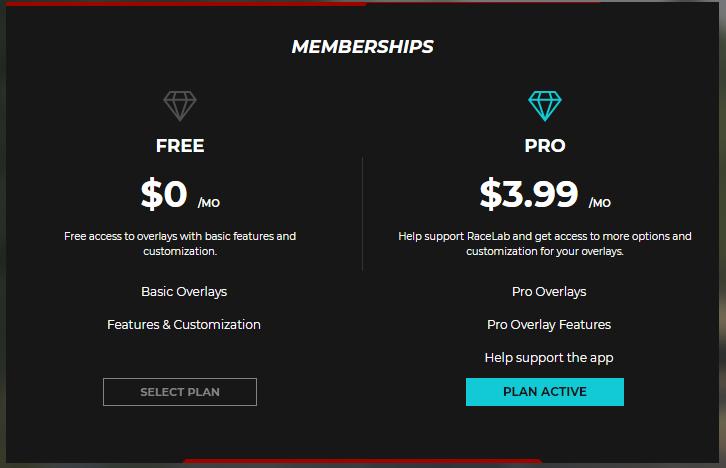Click the /MO label beside $3.99
Viewport: 726px width, 468px height.
coord(600,203)
